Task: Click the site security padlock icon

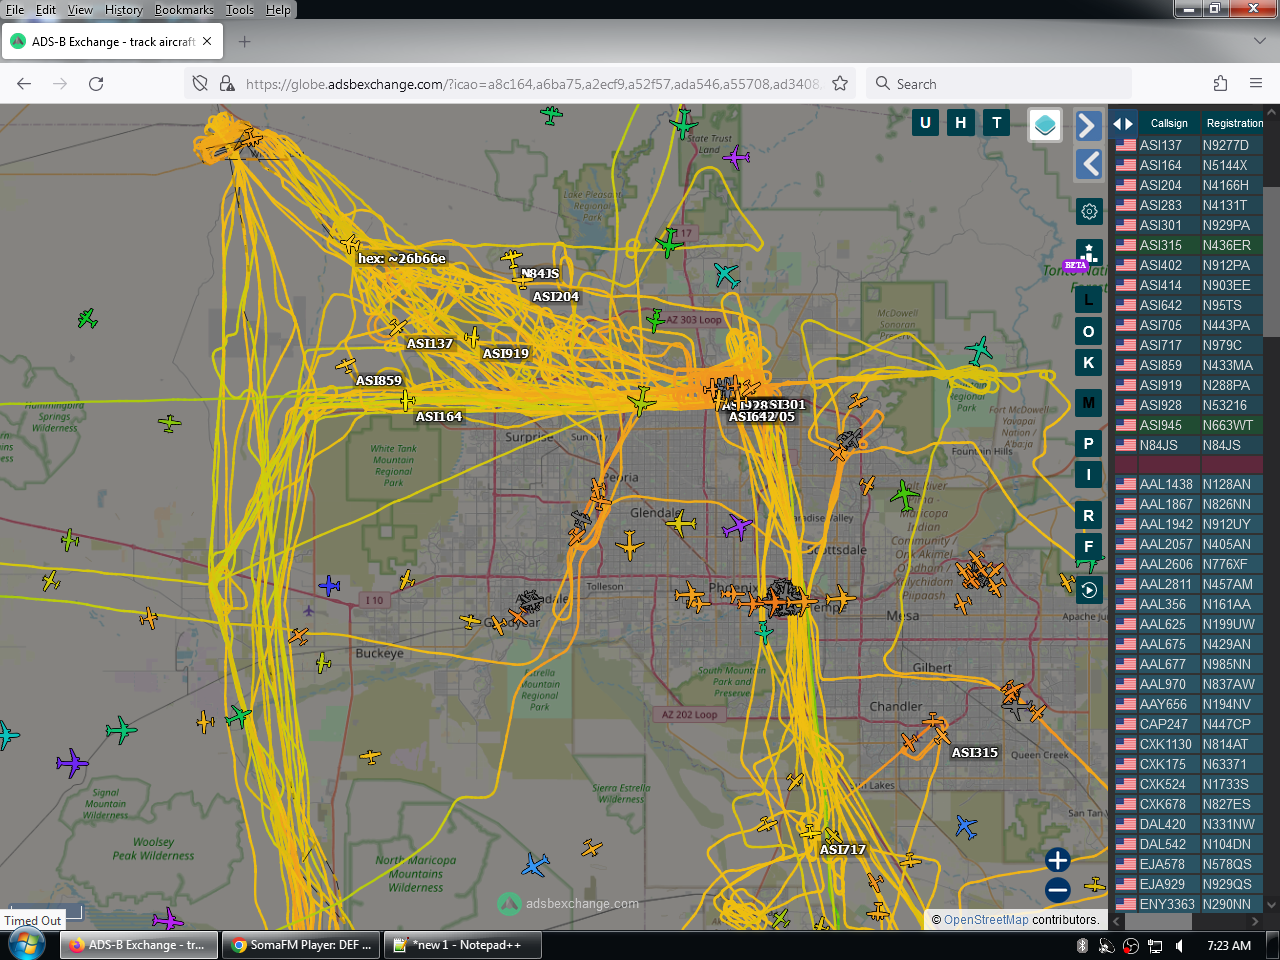Action: 227,84
